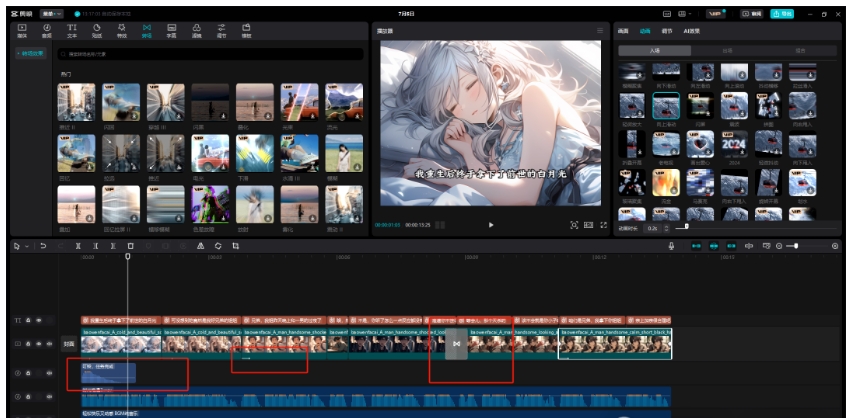Click the keyboard shortcuts icon in title bar

667,14
